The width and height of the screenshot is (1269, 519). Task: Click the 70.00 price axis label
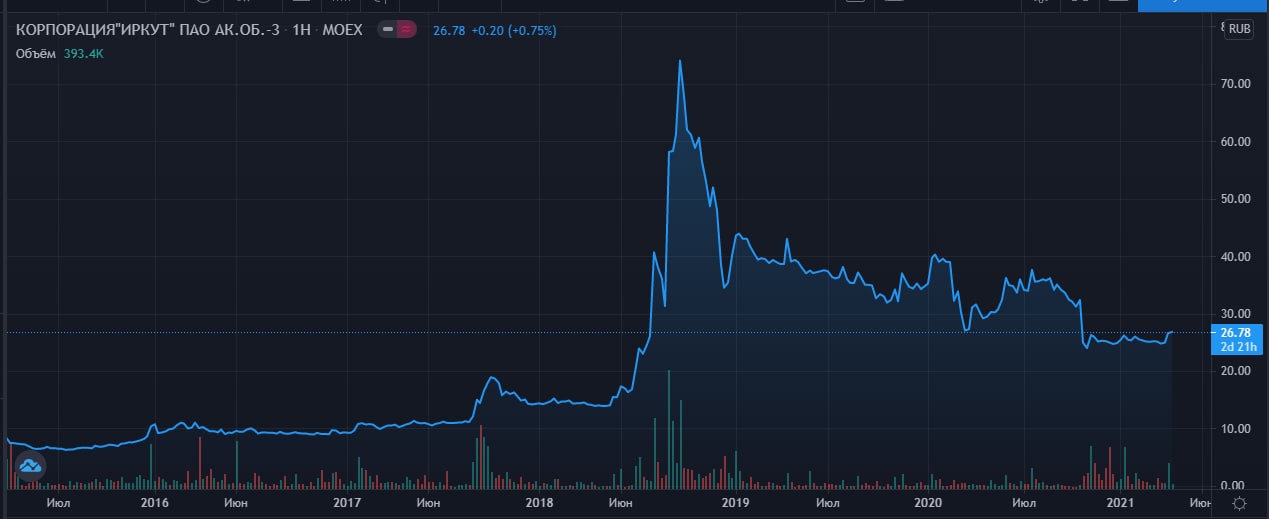tap(1236, 84)
